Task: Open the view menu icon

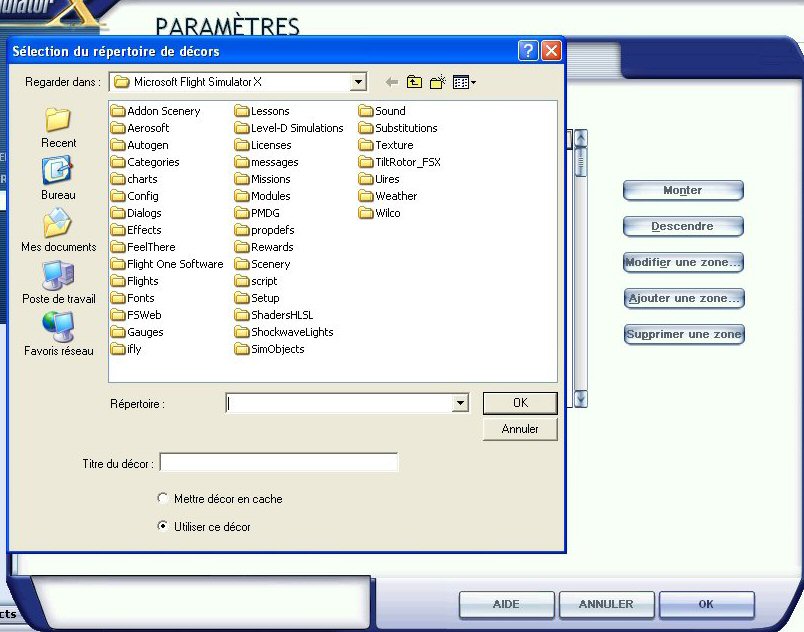Action: 464,82
